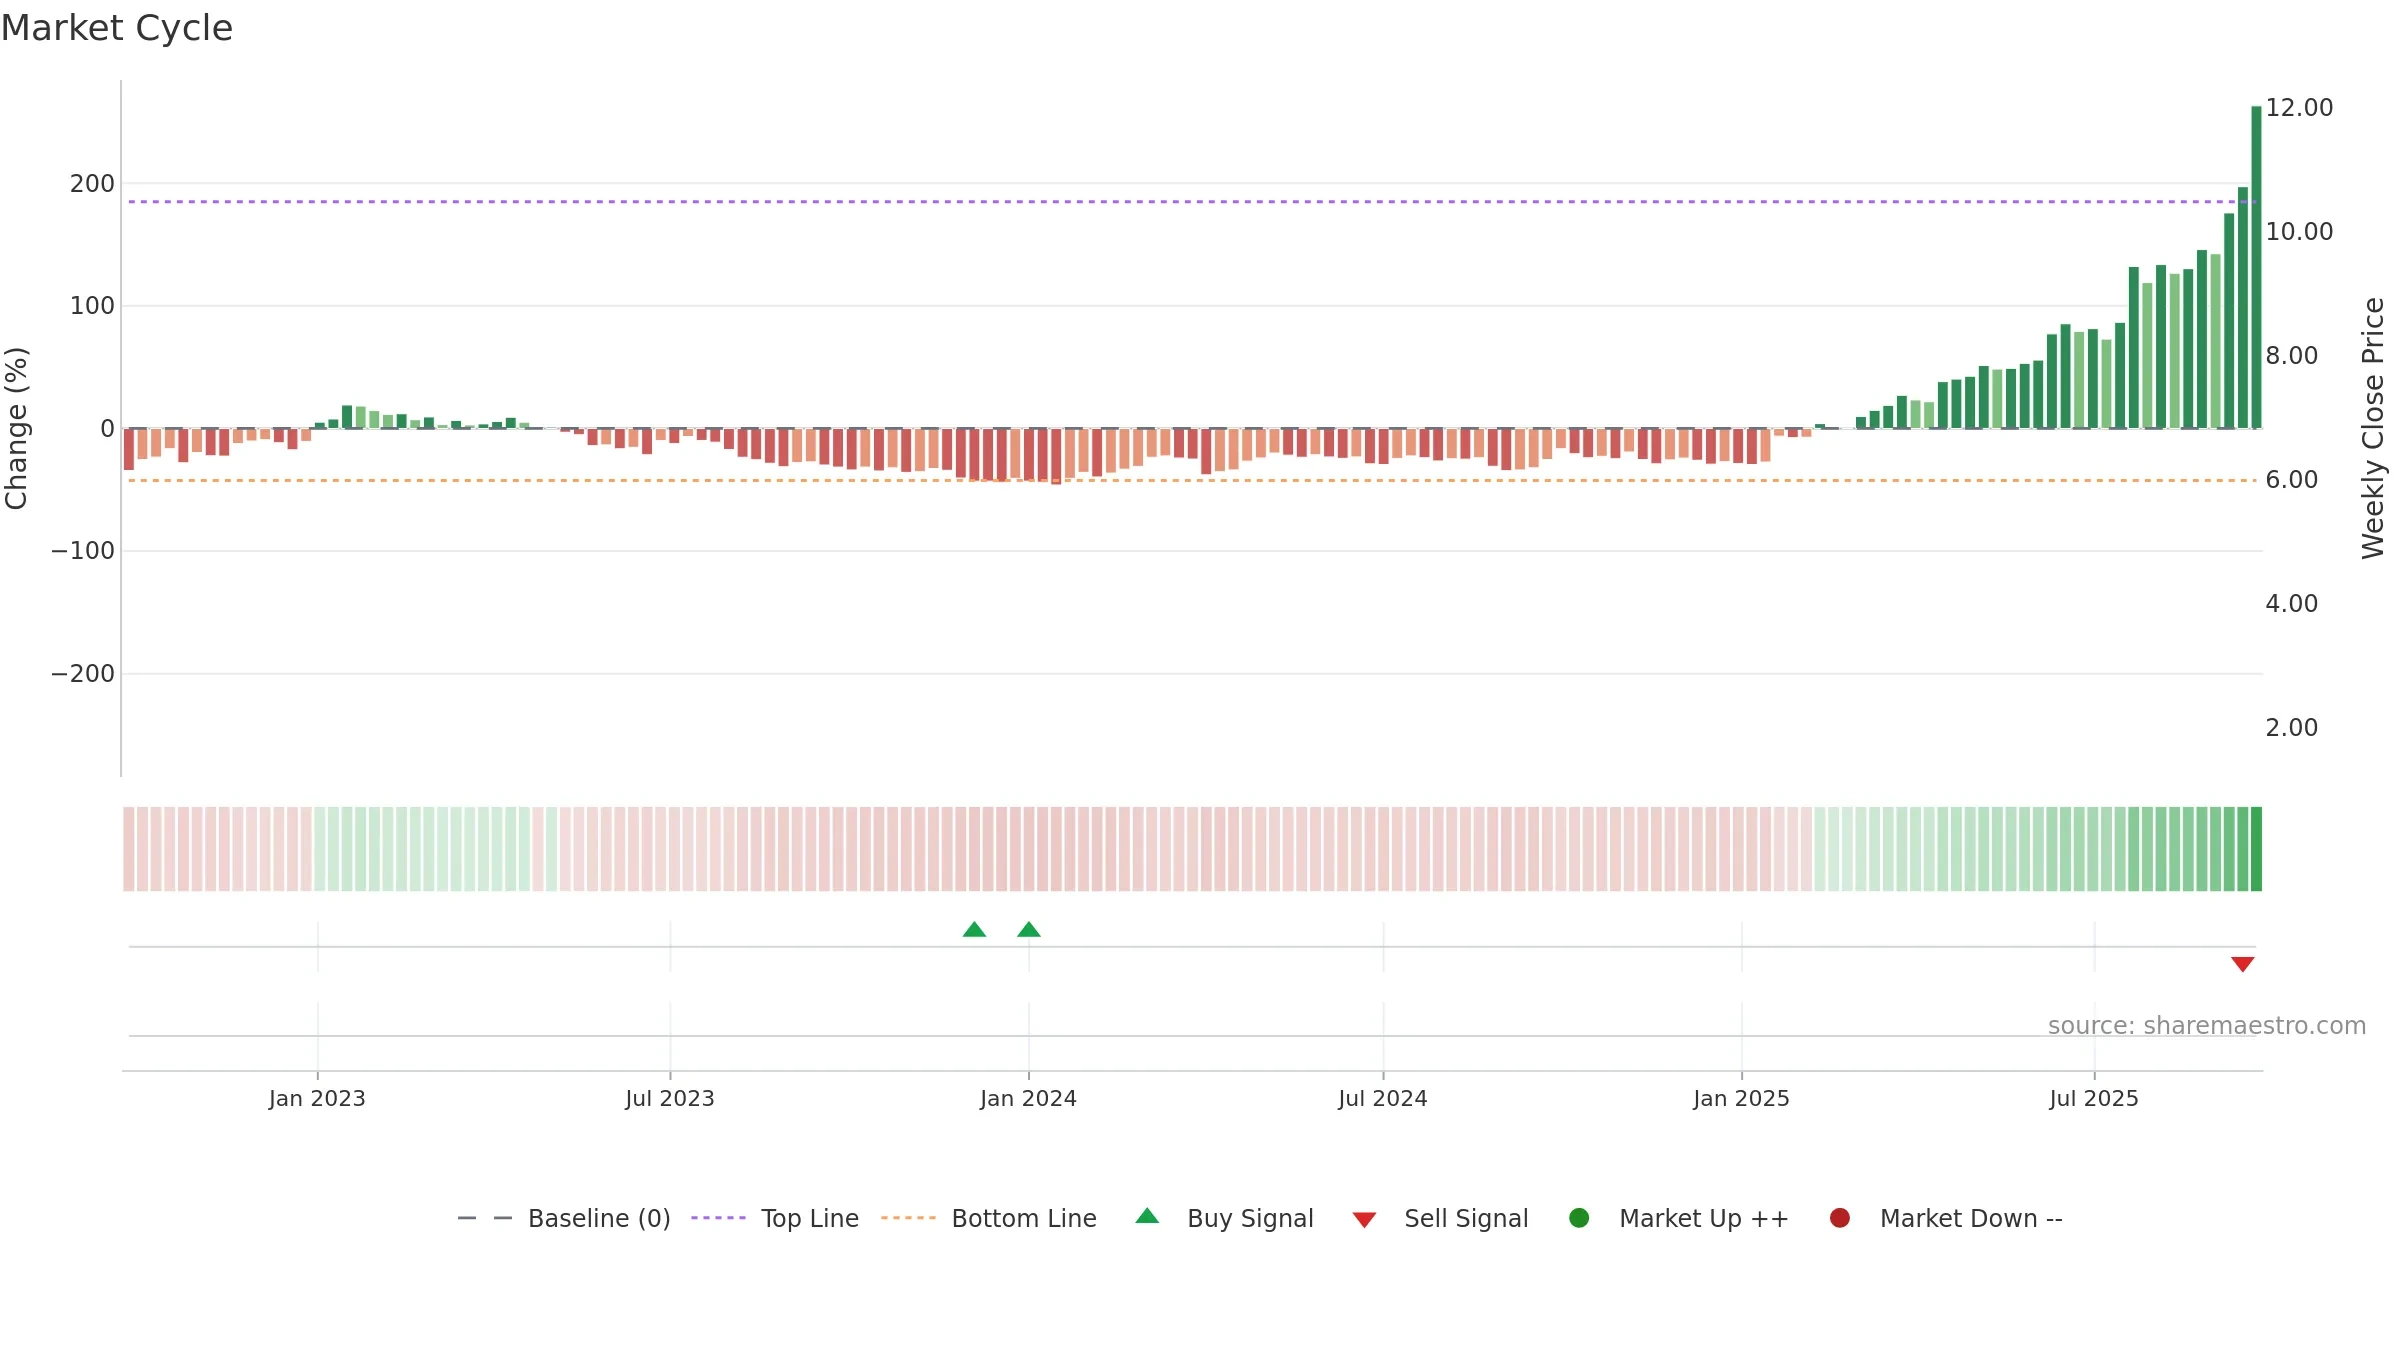This screenshot has width=2400, height=1350.
Task: Toggle the Market Up ++ legend entry
Action: (x=1679, y=1218)
